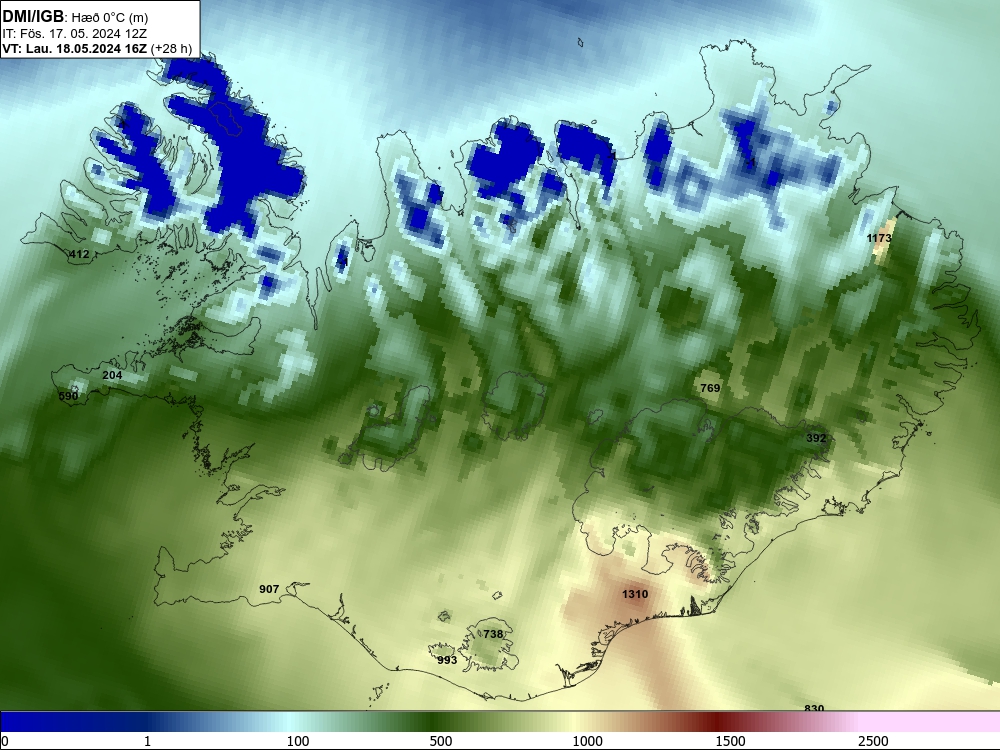Click the 1500 tick label on the color scale

[x=730, y=741]
